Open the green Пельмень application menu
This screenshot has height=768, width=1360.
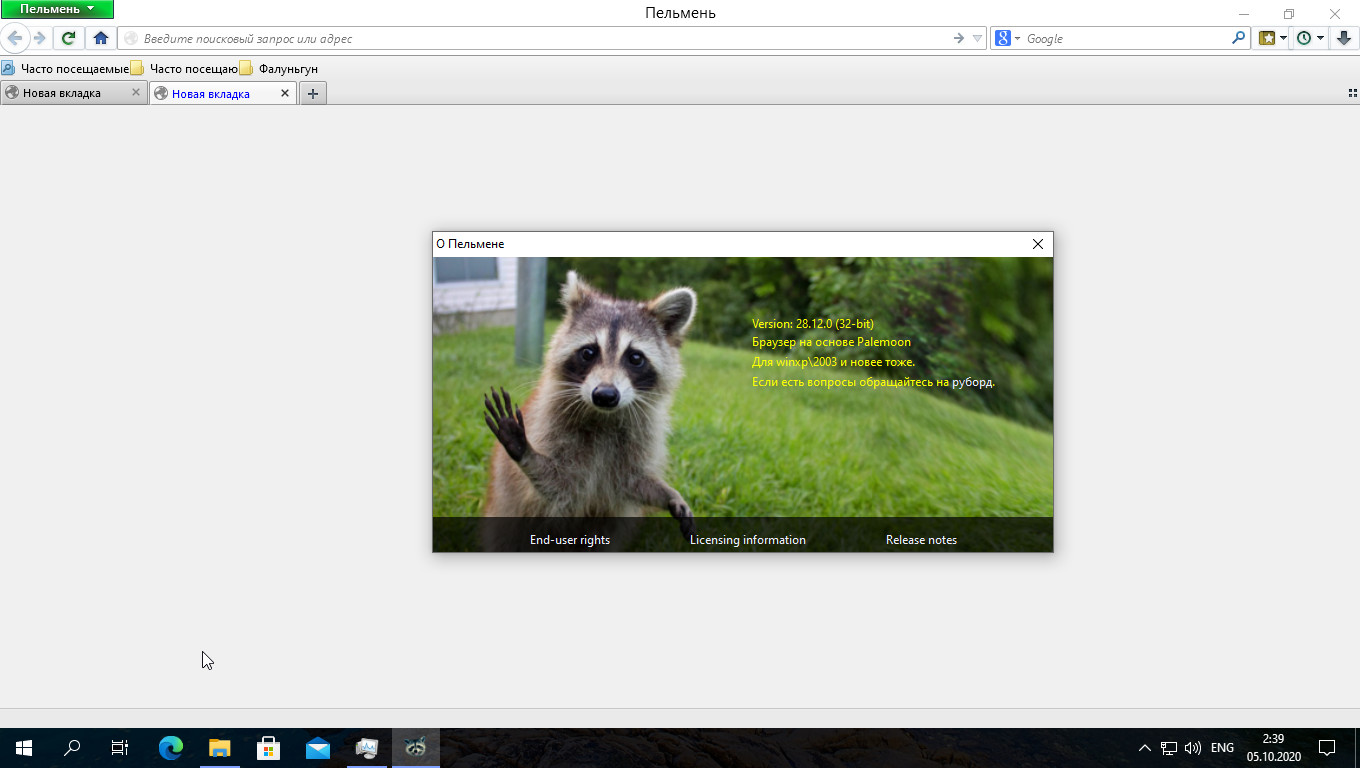(x=57, y=9)
